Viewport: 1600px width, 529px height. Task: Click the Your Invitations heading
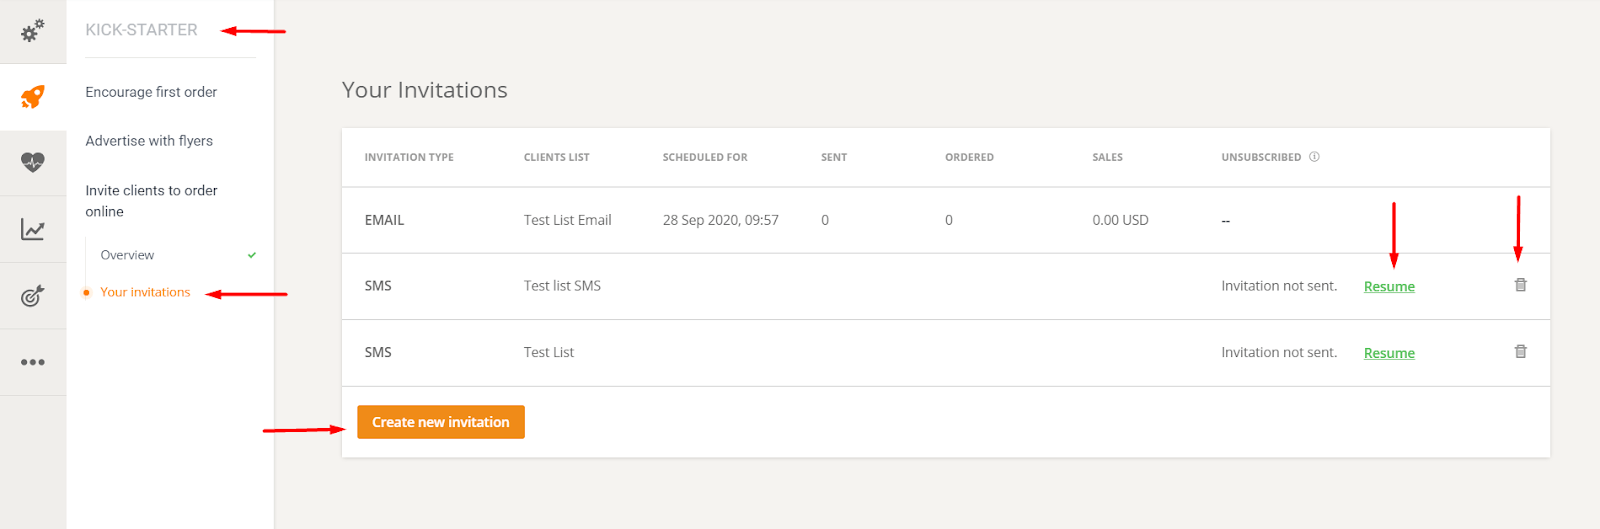[425, 90]
